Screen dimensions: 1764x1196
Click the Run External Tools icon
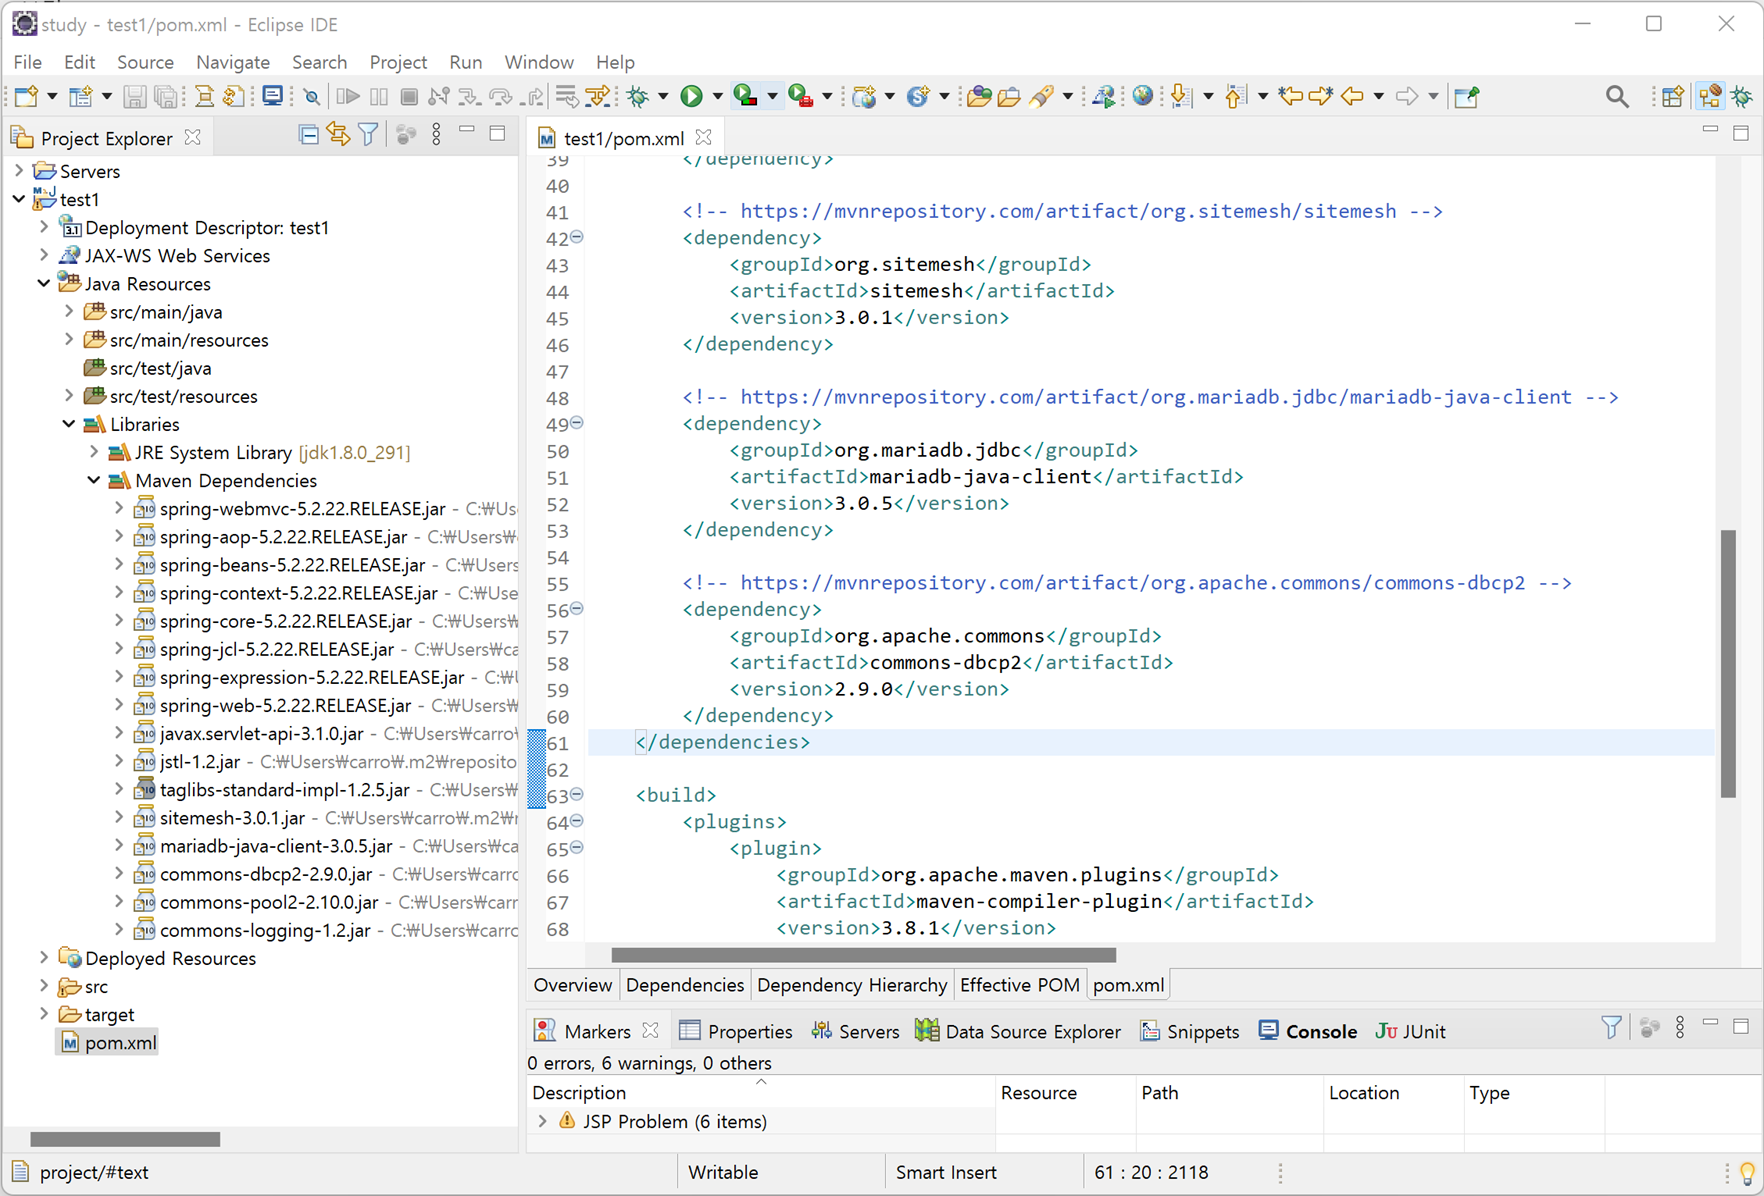click(x=800, y=97)
